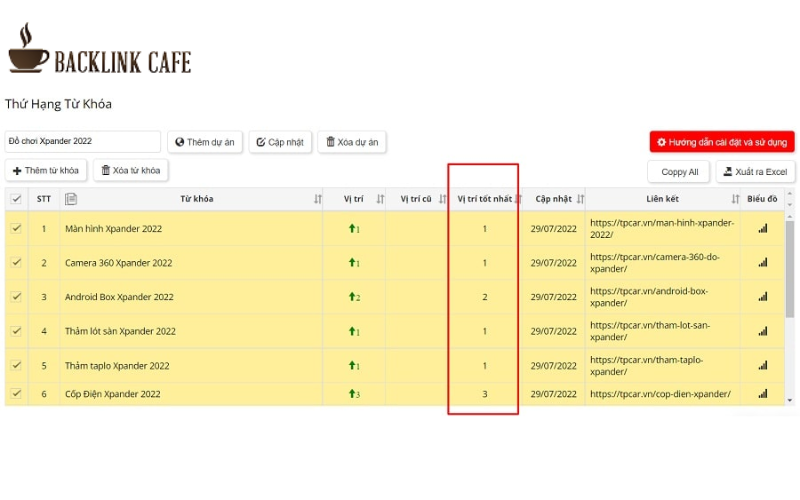
Task: Click Xóa dự án button
Action: (352, 142)
